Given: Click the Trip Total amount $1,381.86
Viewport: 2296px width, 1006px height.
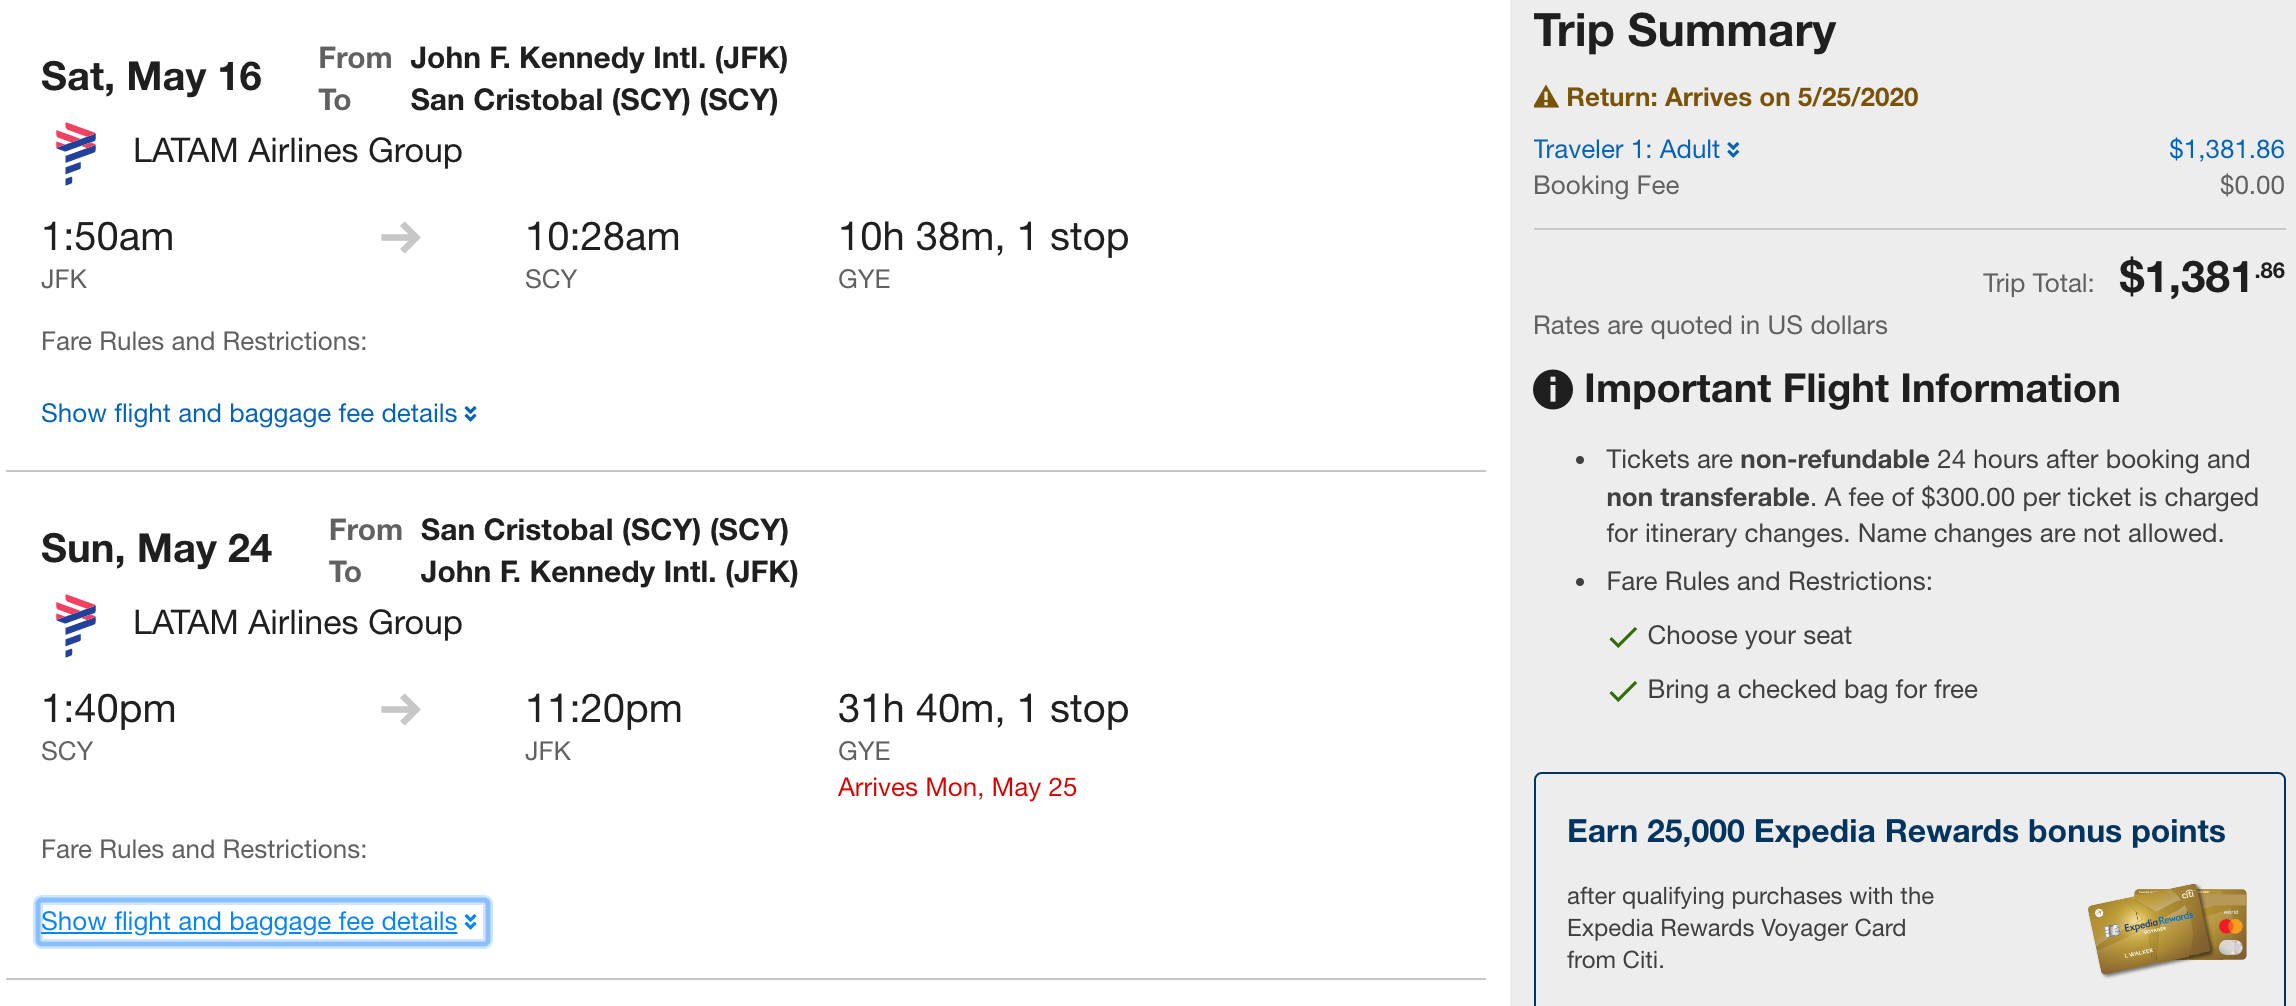Looking at the screenshot, I should [x=2199, y=277].
